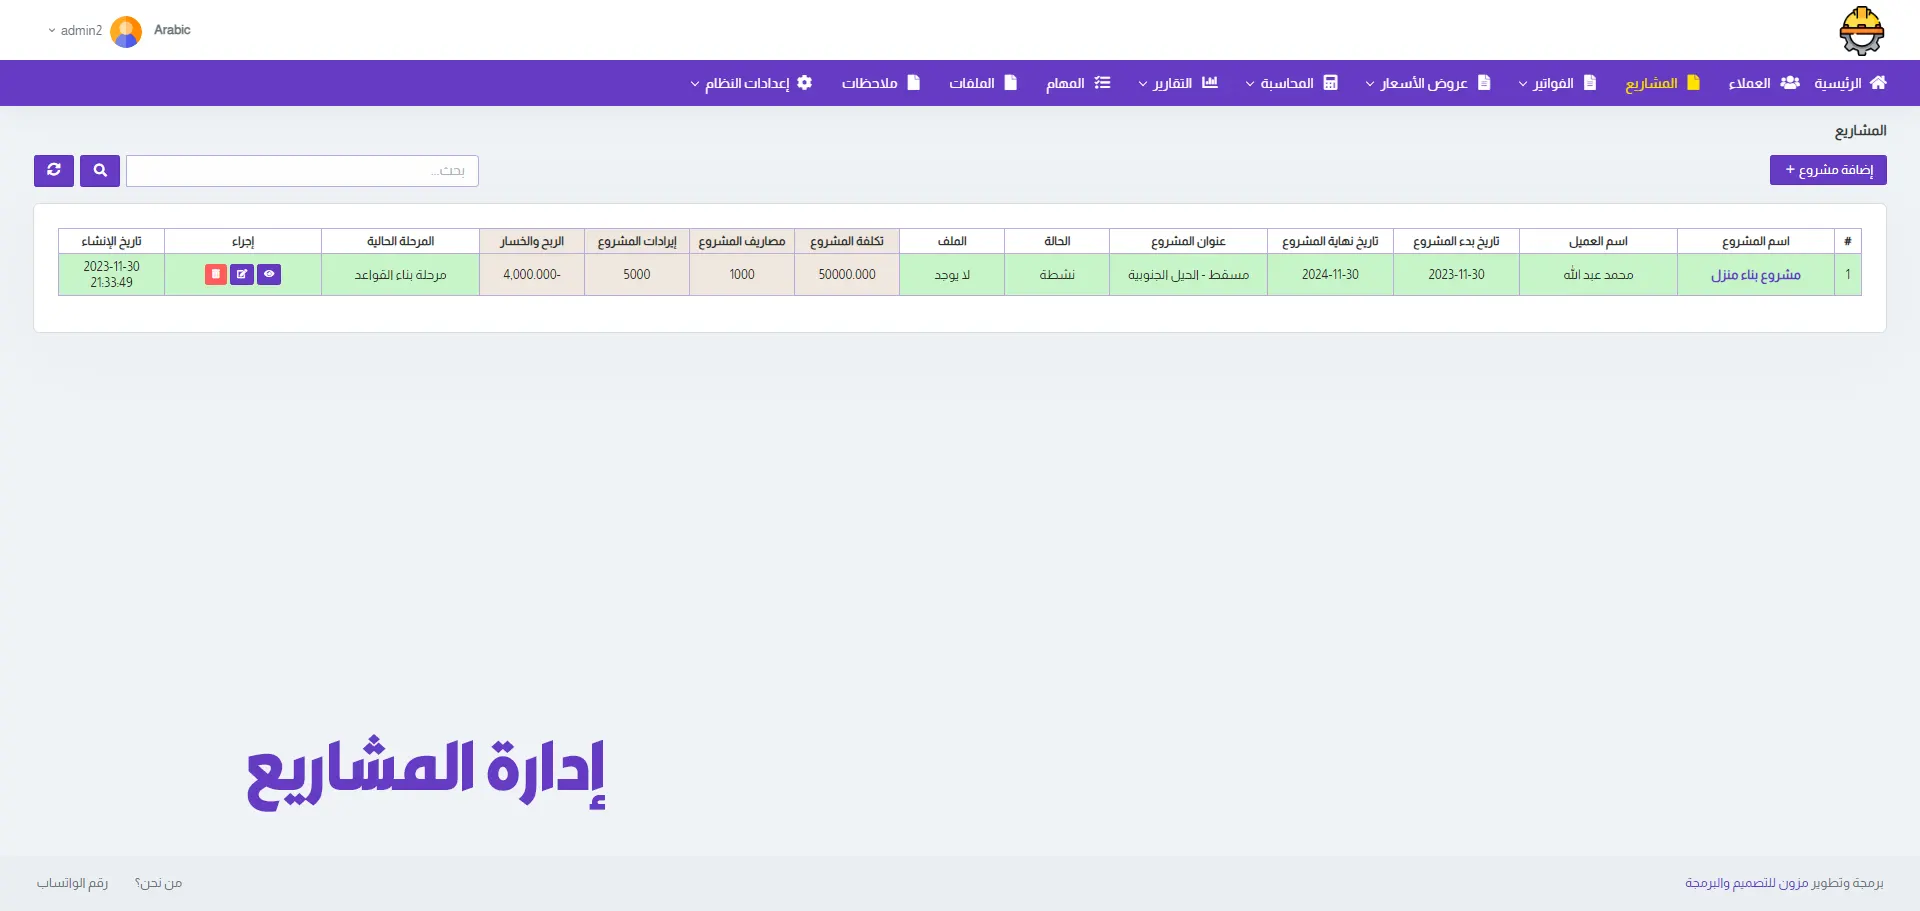This screenshot has width=1920, height=911.
Task: Expand the التقارير reports dropdown
Action: [1177, 83]
